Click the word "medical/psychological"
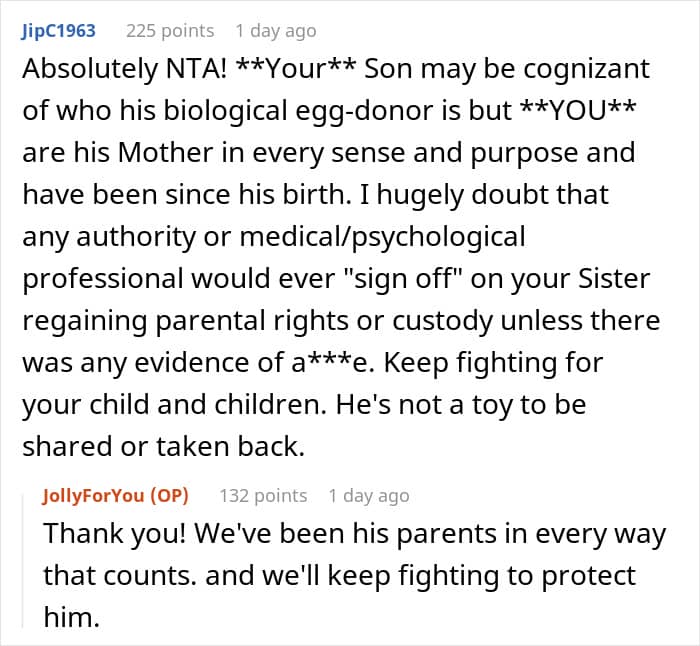This screenshot has height=646, width=700. (383, 237)
